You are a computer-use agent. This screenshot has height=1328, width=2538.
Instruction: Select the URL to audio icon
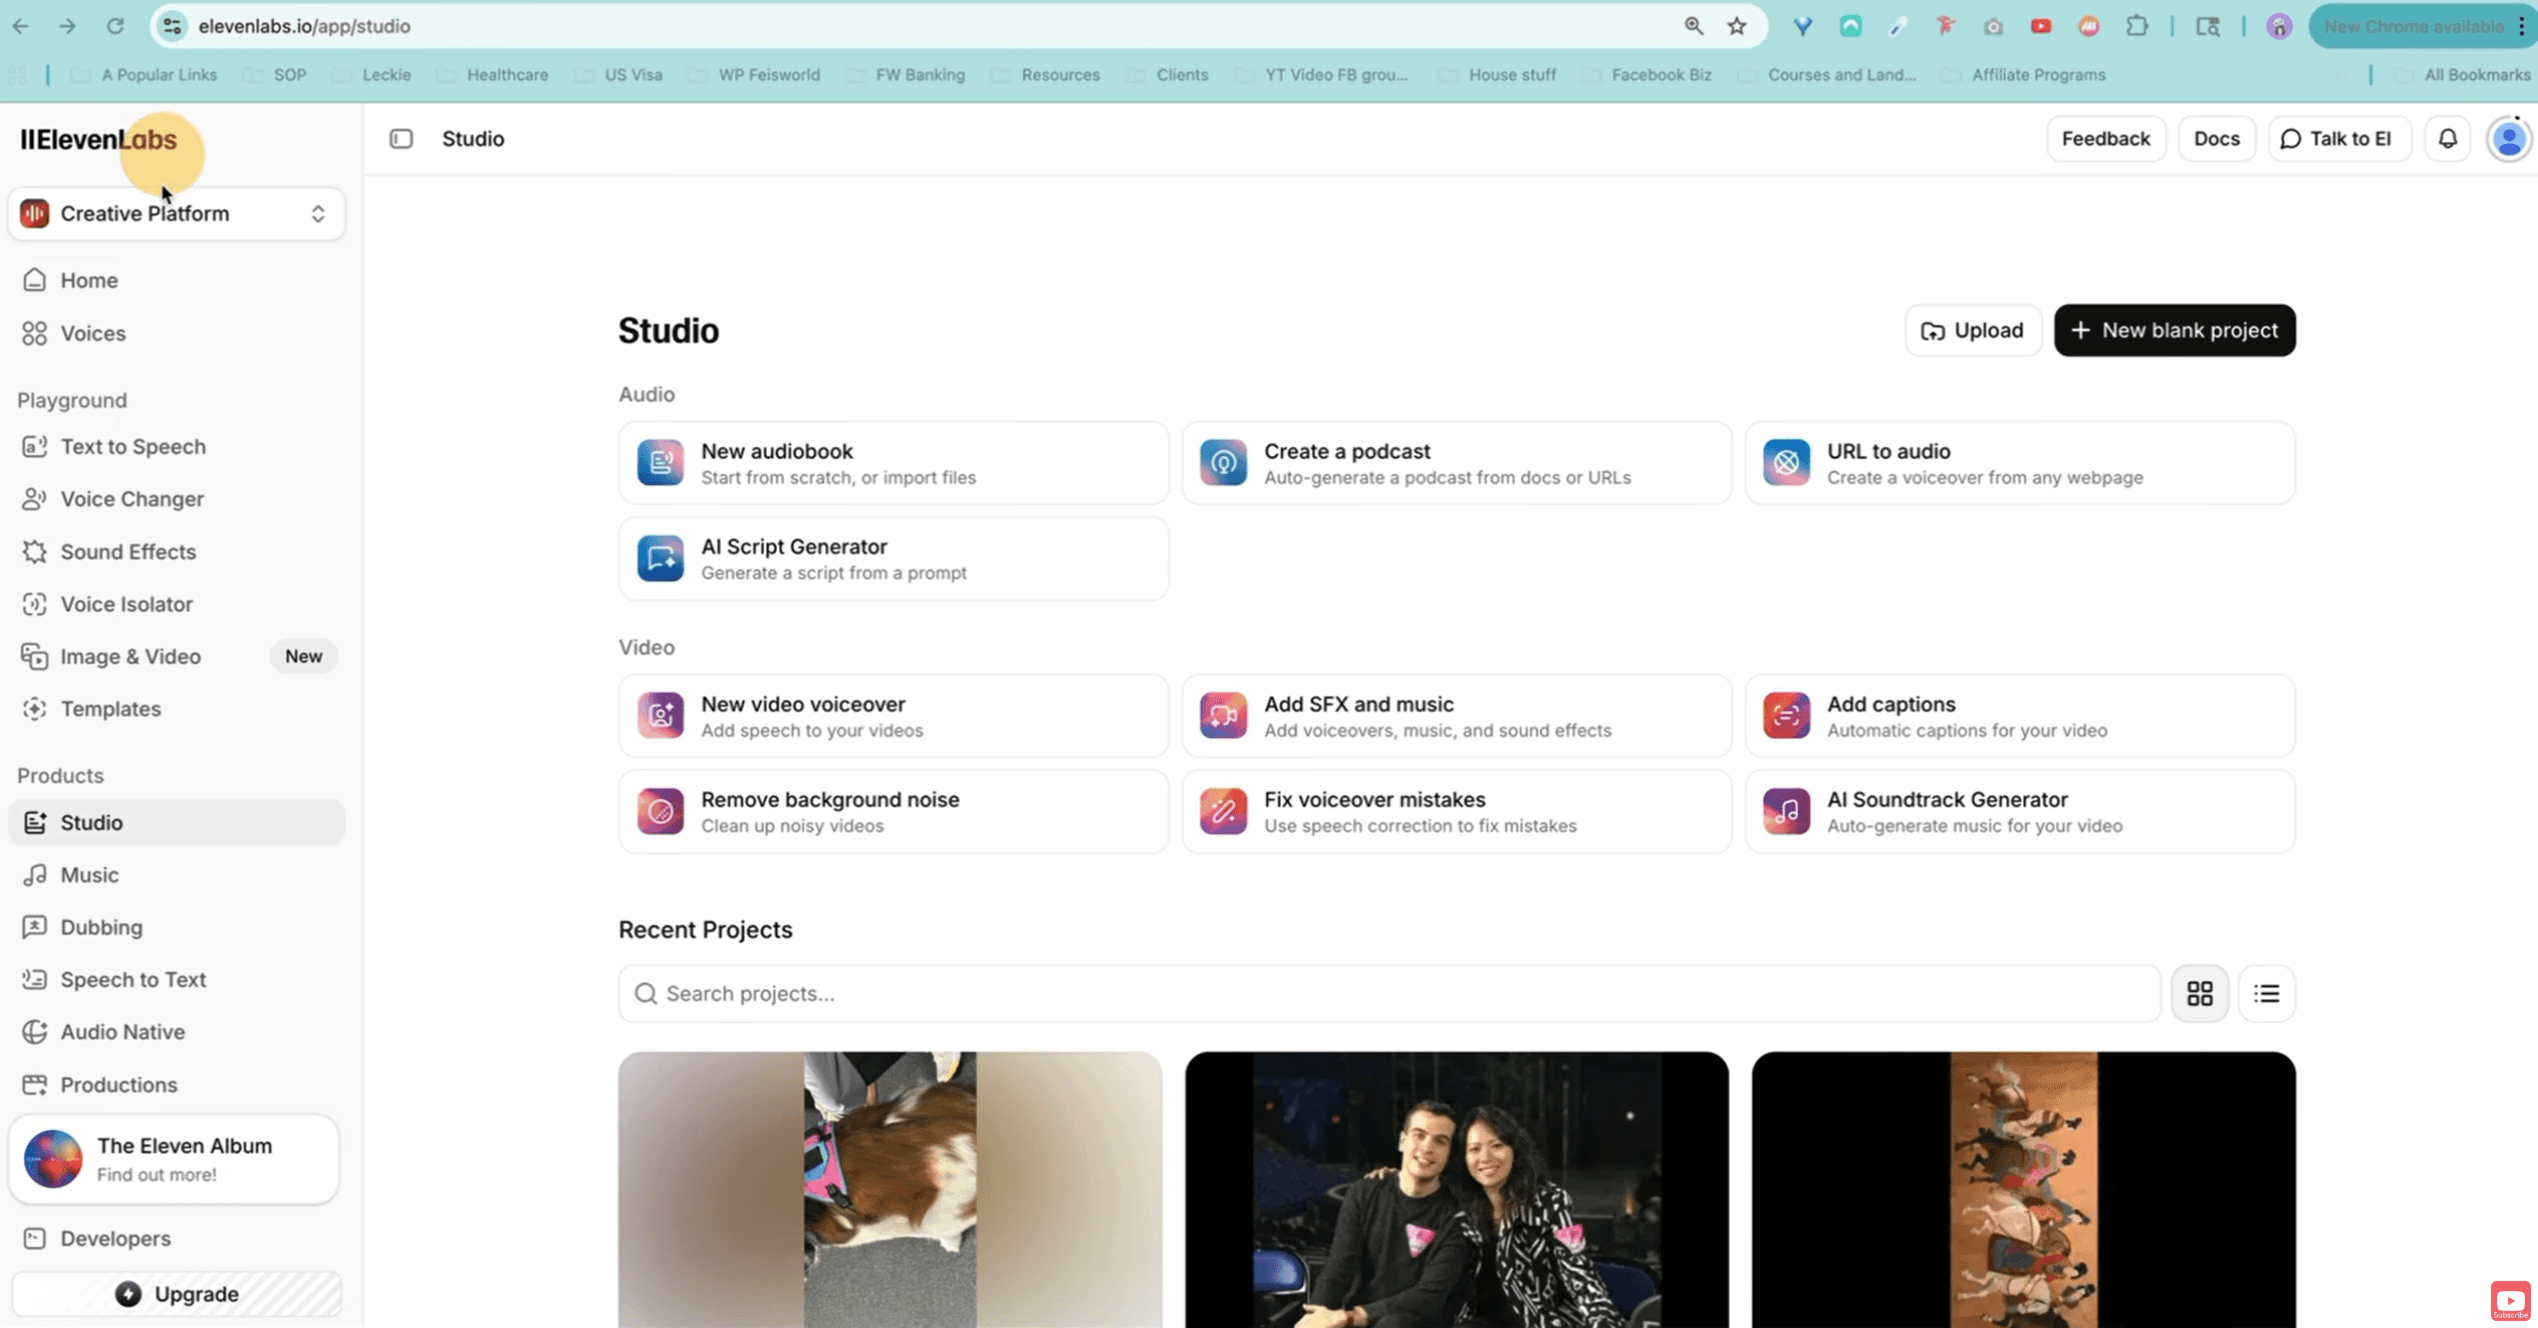[1786, 463]
